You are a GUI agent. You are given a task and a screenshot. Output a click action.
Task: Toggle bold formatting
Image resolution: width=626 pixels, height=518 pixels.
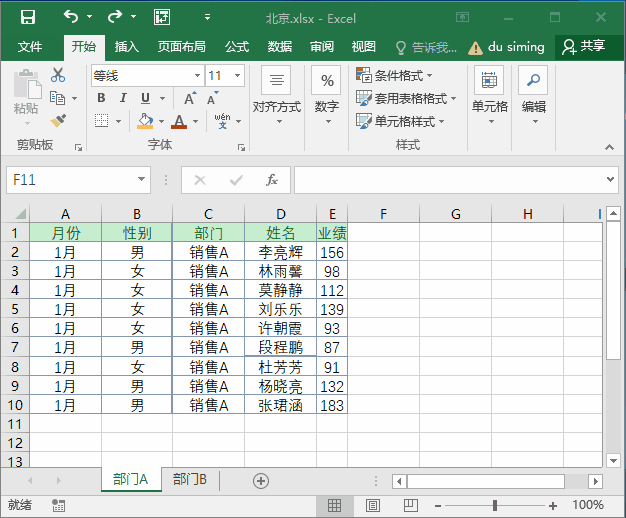(x=101, y=98)
